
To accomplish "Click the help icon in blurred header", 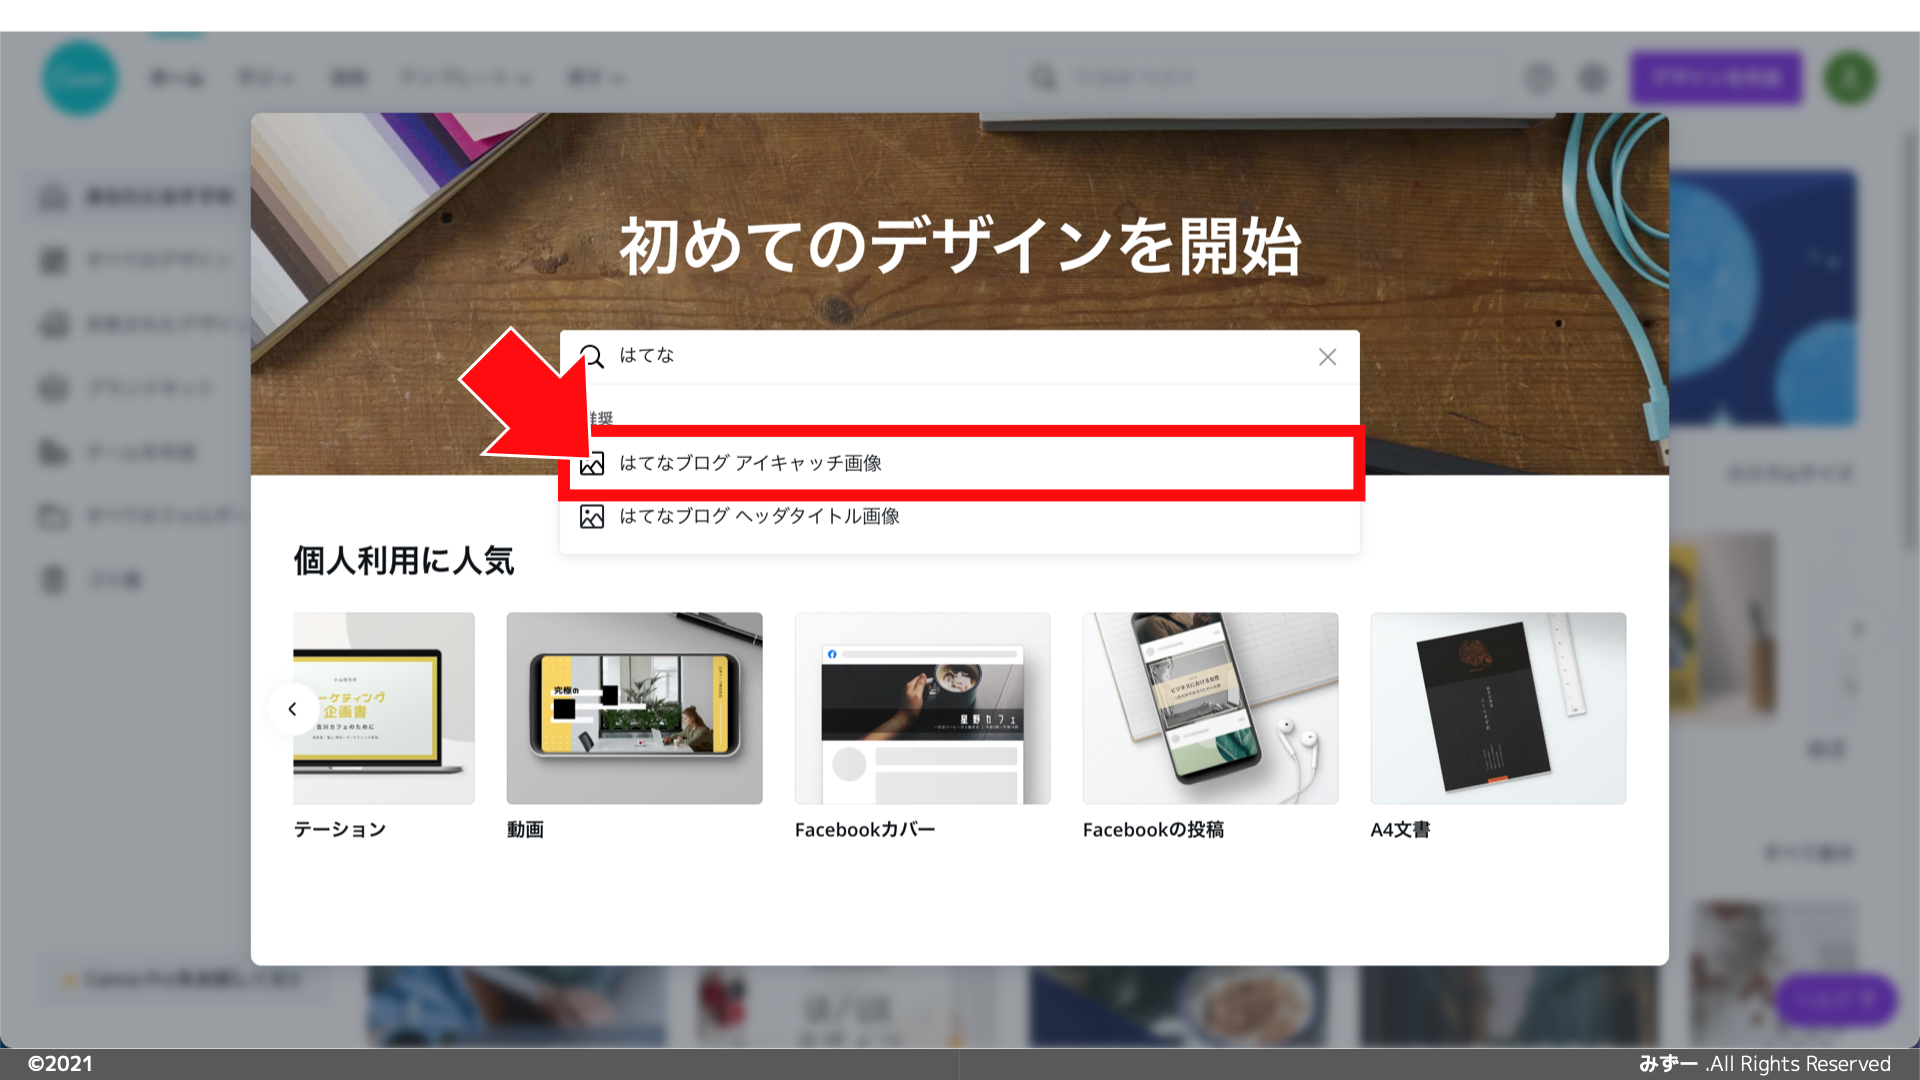I will [x=1540, y=78].
